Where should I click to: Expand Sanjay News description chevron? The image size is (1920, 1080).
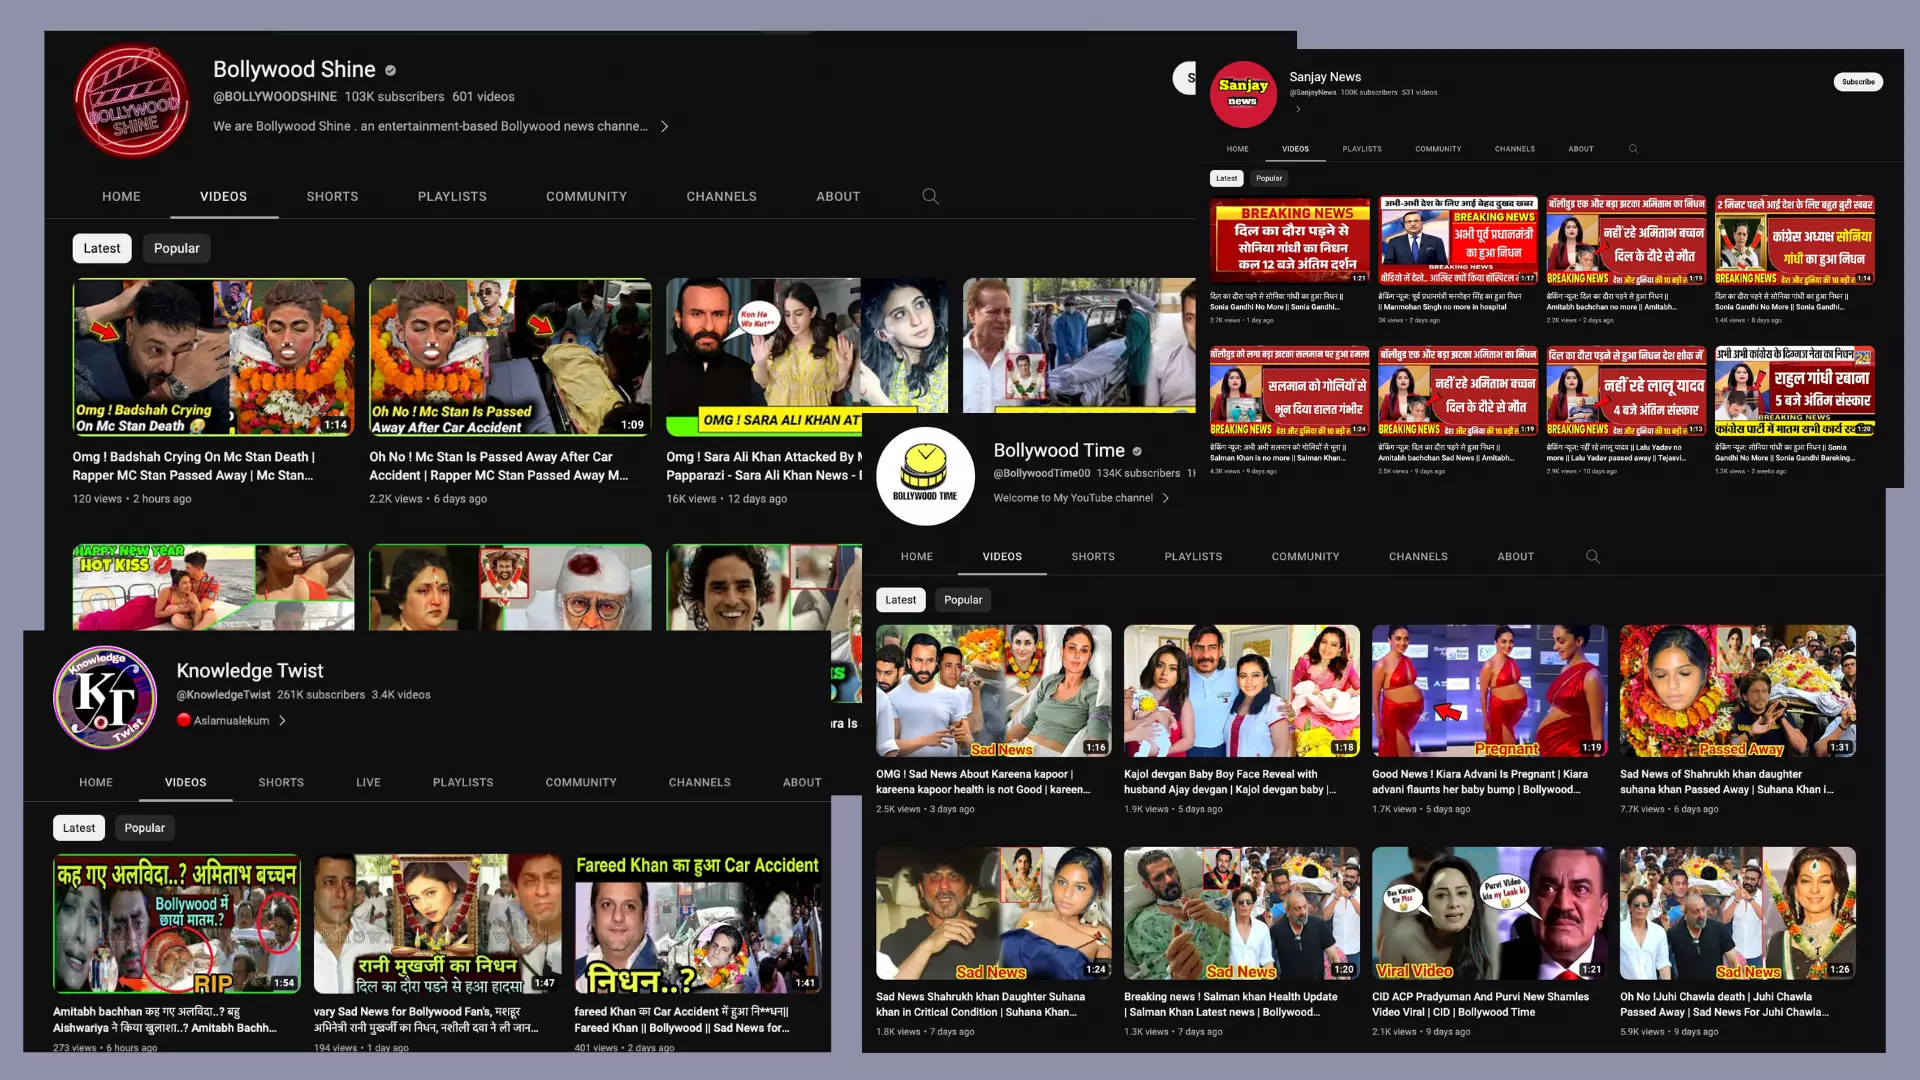click(1298, 109)
